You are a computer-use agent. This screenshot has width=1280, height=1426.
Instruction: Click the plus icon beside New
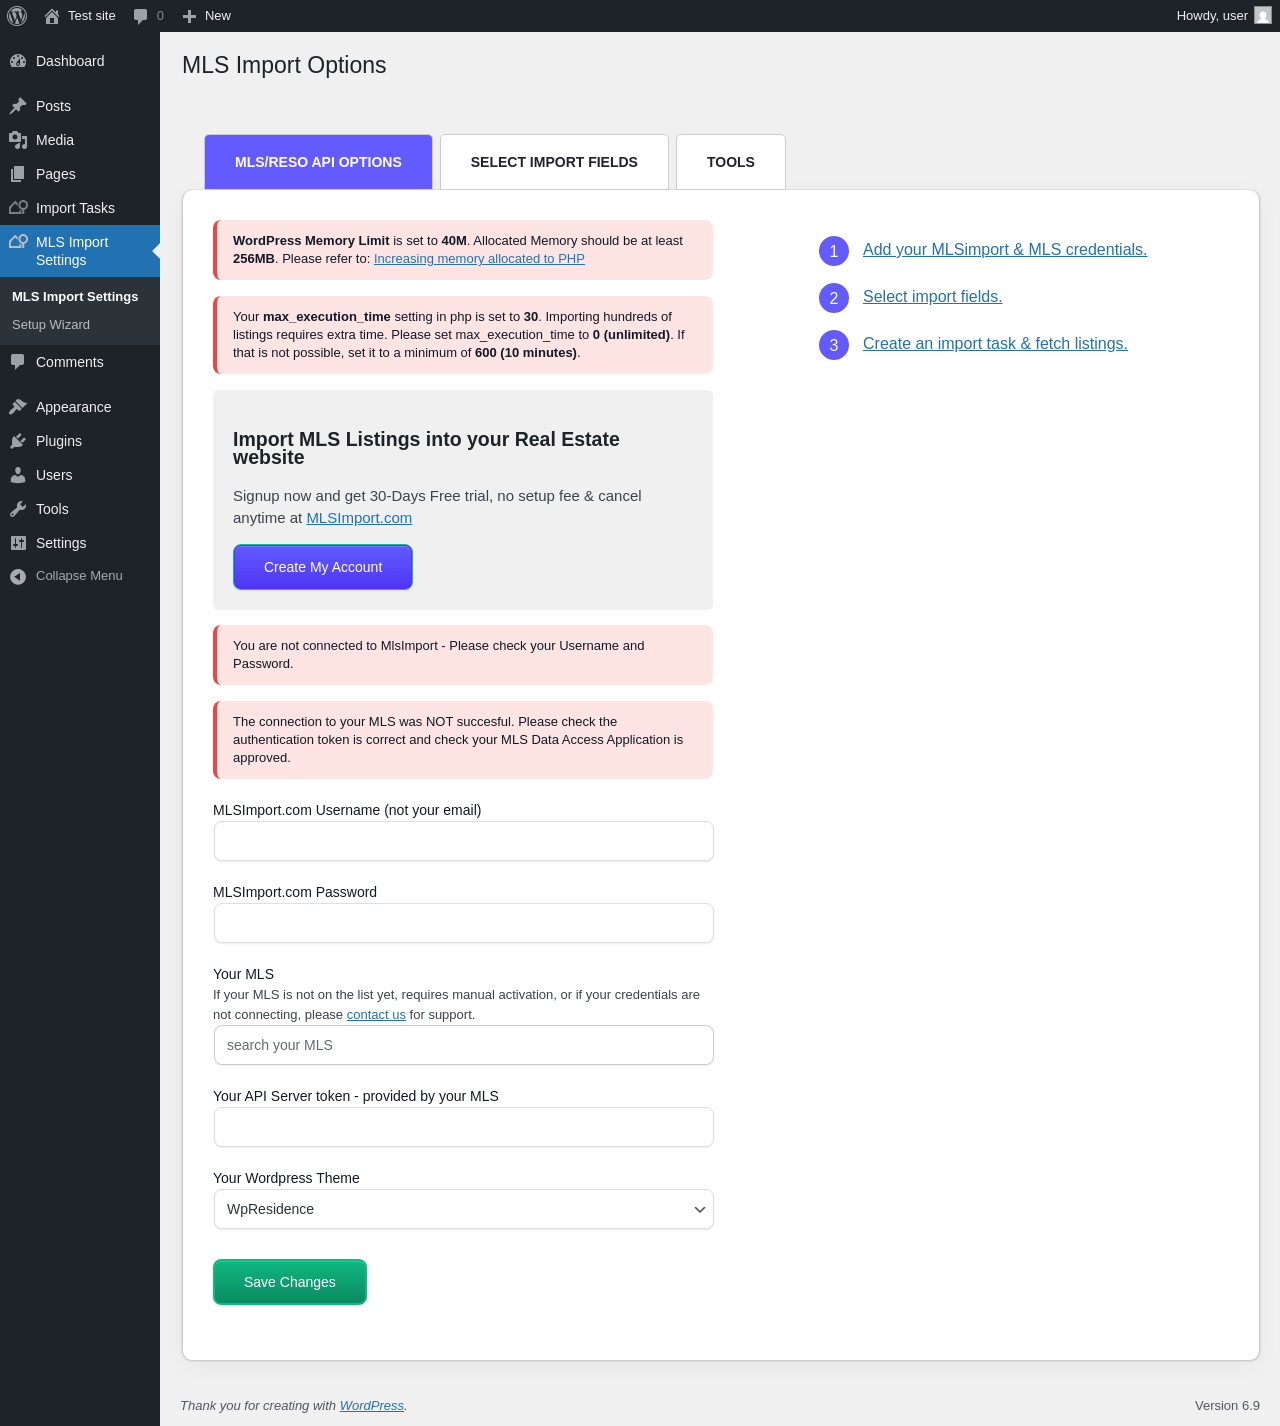click(189, 16)
